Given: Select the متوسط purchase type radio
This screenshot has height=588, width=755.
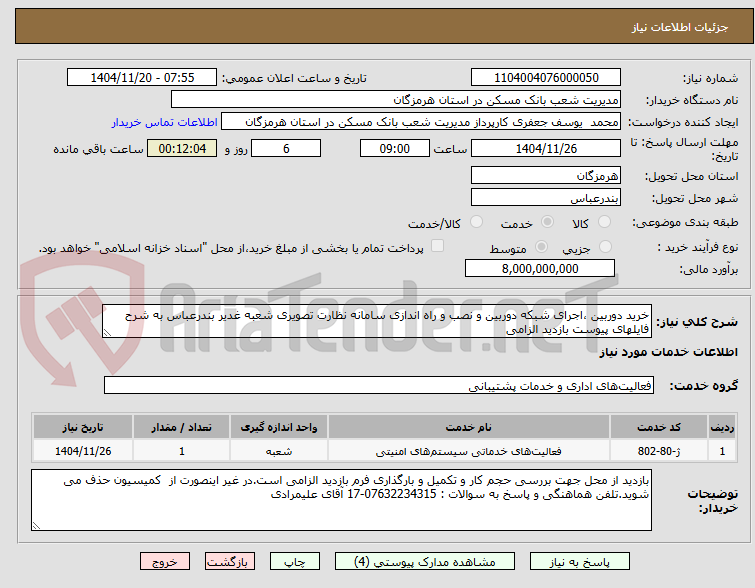Looking at the screenshot, I should click(x=542, y=247).
